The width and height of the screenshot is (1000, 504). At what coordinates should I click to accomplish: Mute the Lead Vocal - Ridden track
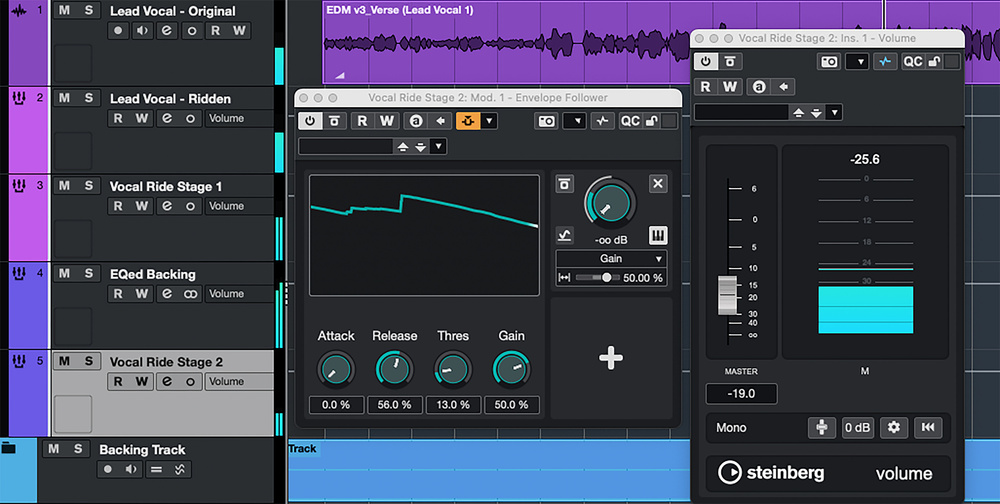coord(64,98)
